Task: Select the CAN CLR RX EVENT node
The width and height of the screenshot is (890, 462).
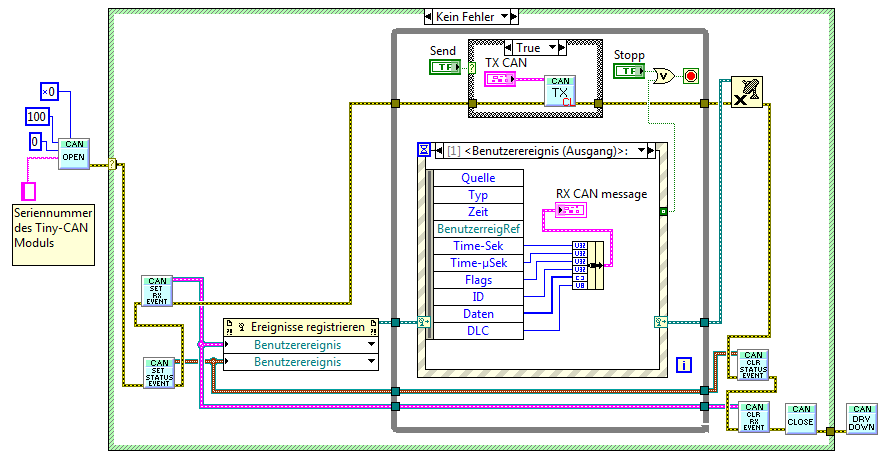Action: click(754, 417)
